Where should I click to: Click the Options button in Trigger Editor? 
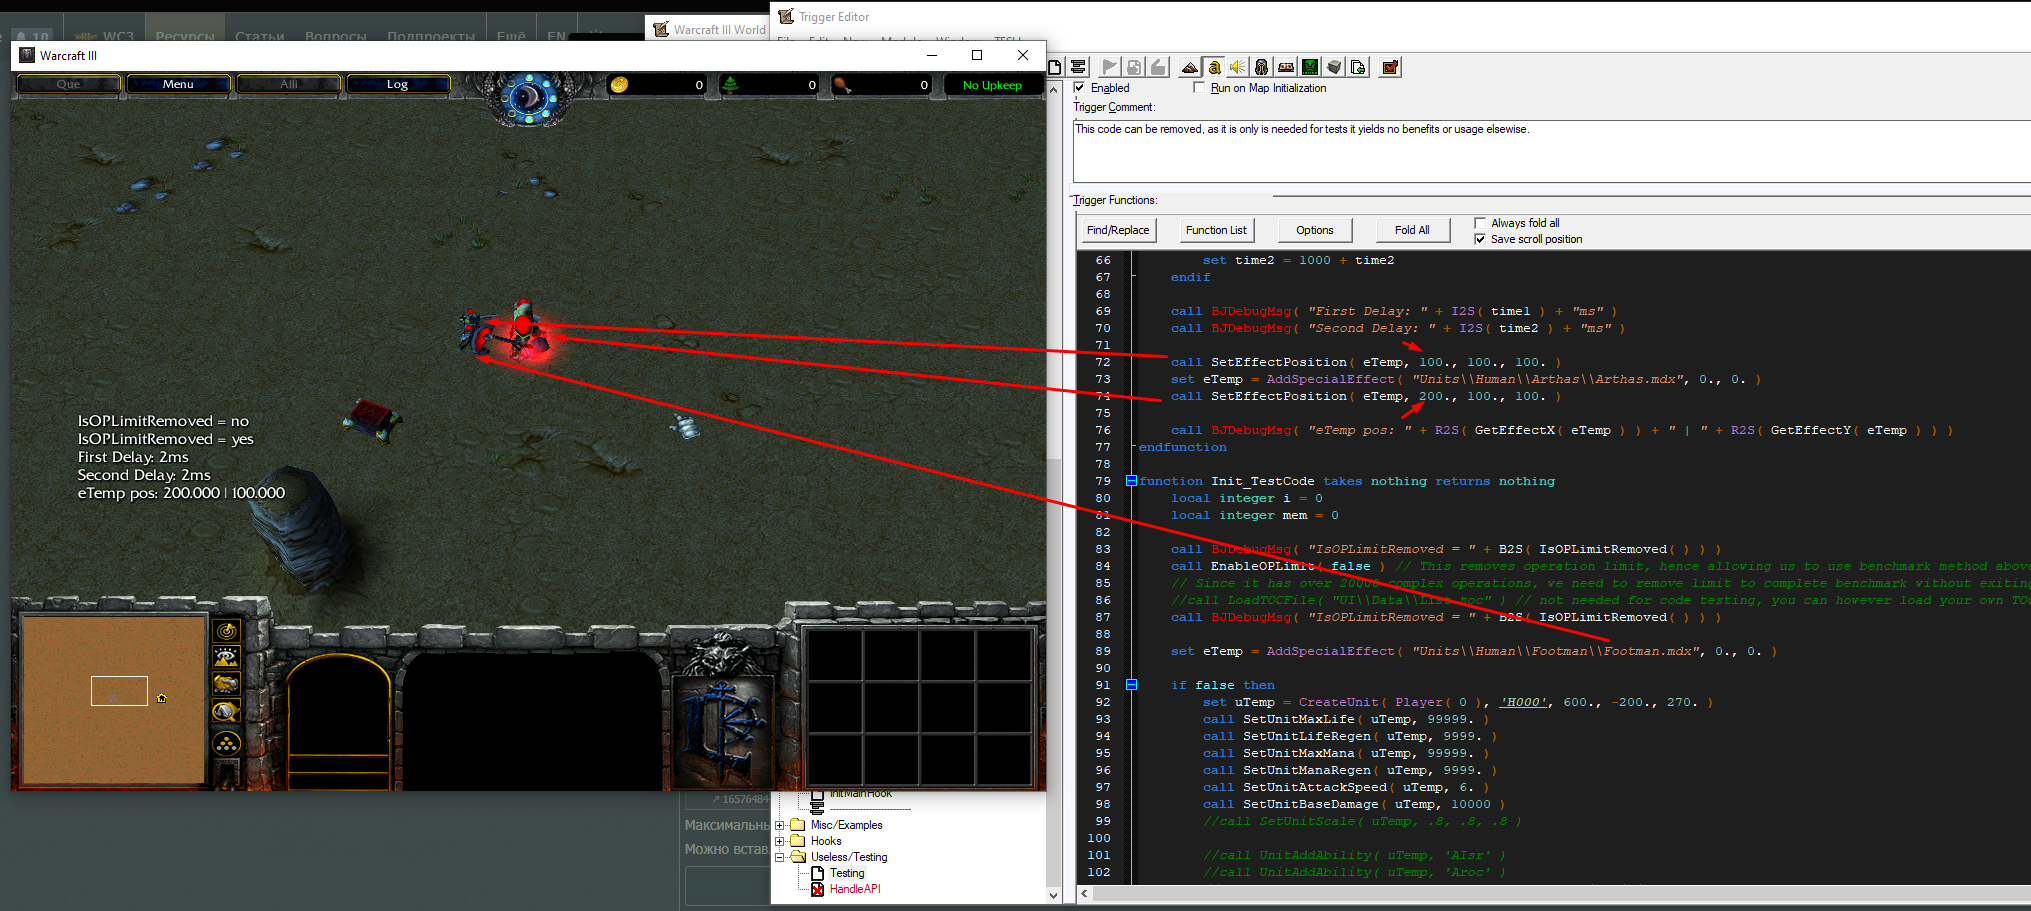tap(1315, 230)
